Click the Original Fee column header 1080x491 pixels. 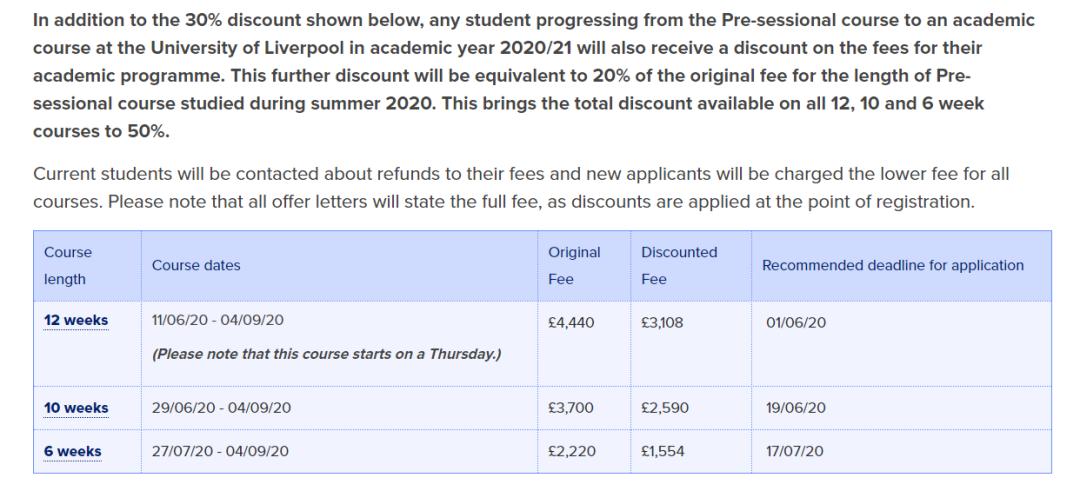coord(574,266)
